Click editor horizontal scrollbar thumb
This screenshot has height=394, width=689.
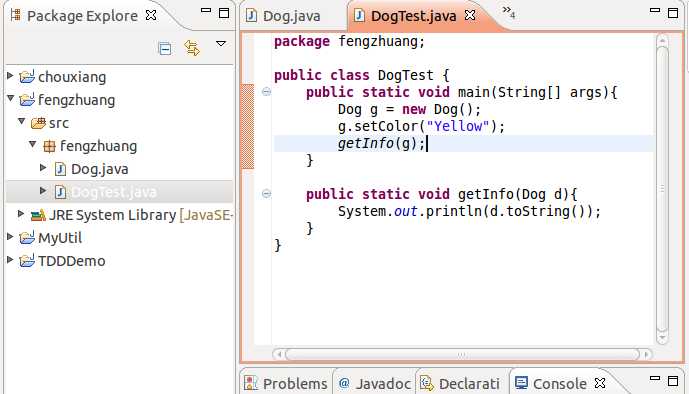click(462, 354)
